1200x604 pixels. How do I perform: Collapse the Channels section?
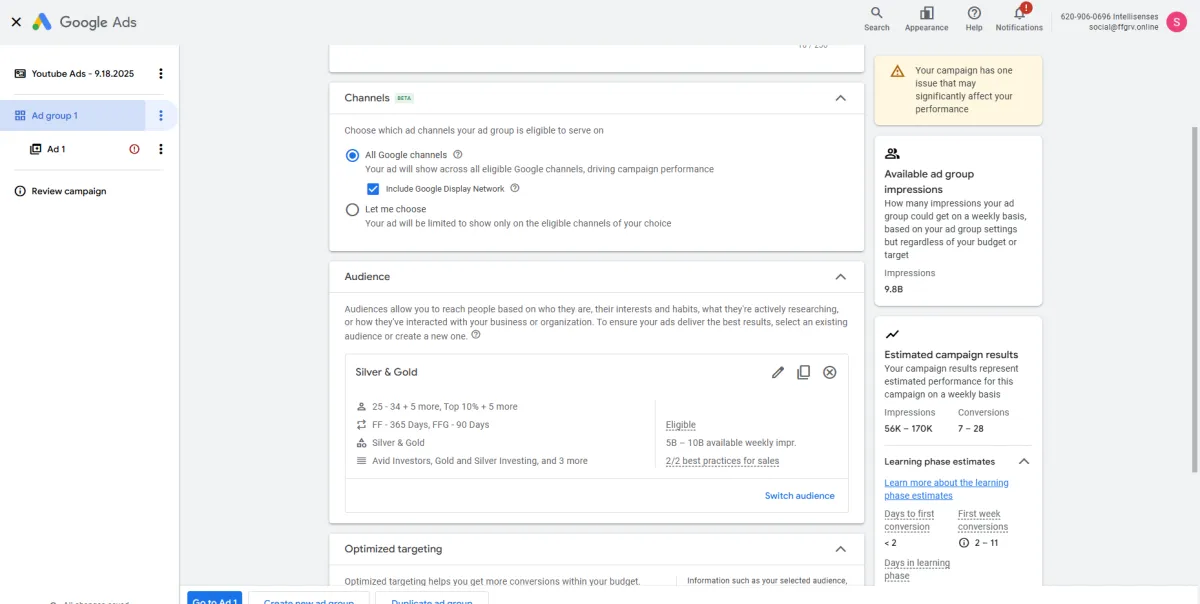[x=840, y=98]
